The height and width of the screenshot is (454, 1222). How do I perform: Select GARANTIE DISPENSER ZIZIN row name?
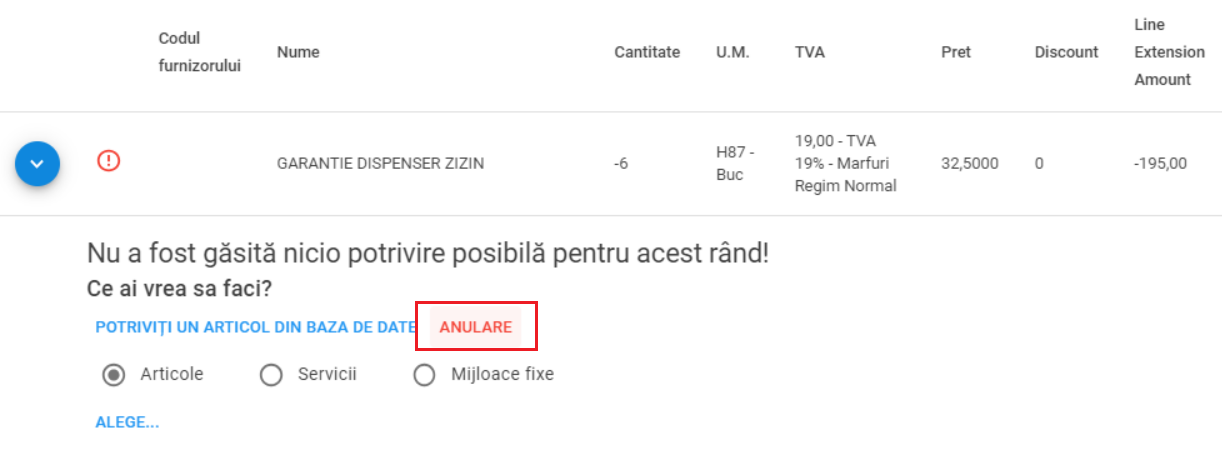click(x=380, y=163)
